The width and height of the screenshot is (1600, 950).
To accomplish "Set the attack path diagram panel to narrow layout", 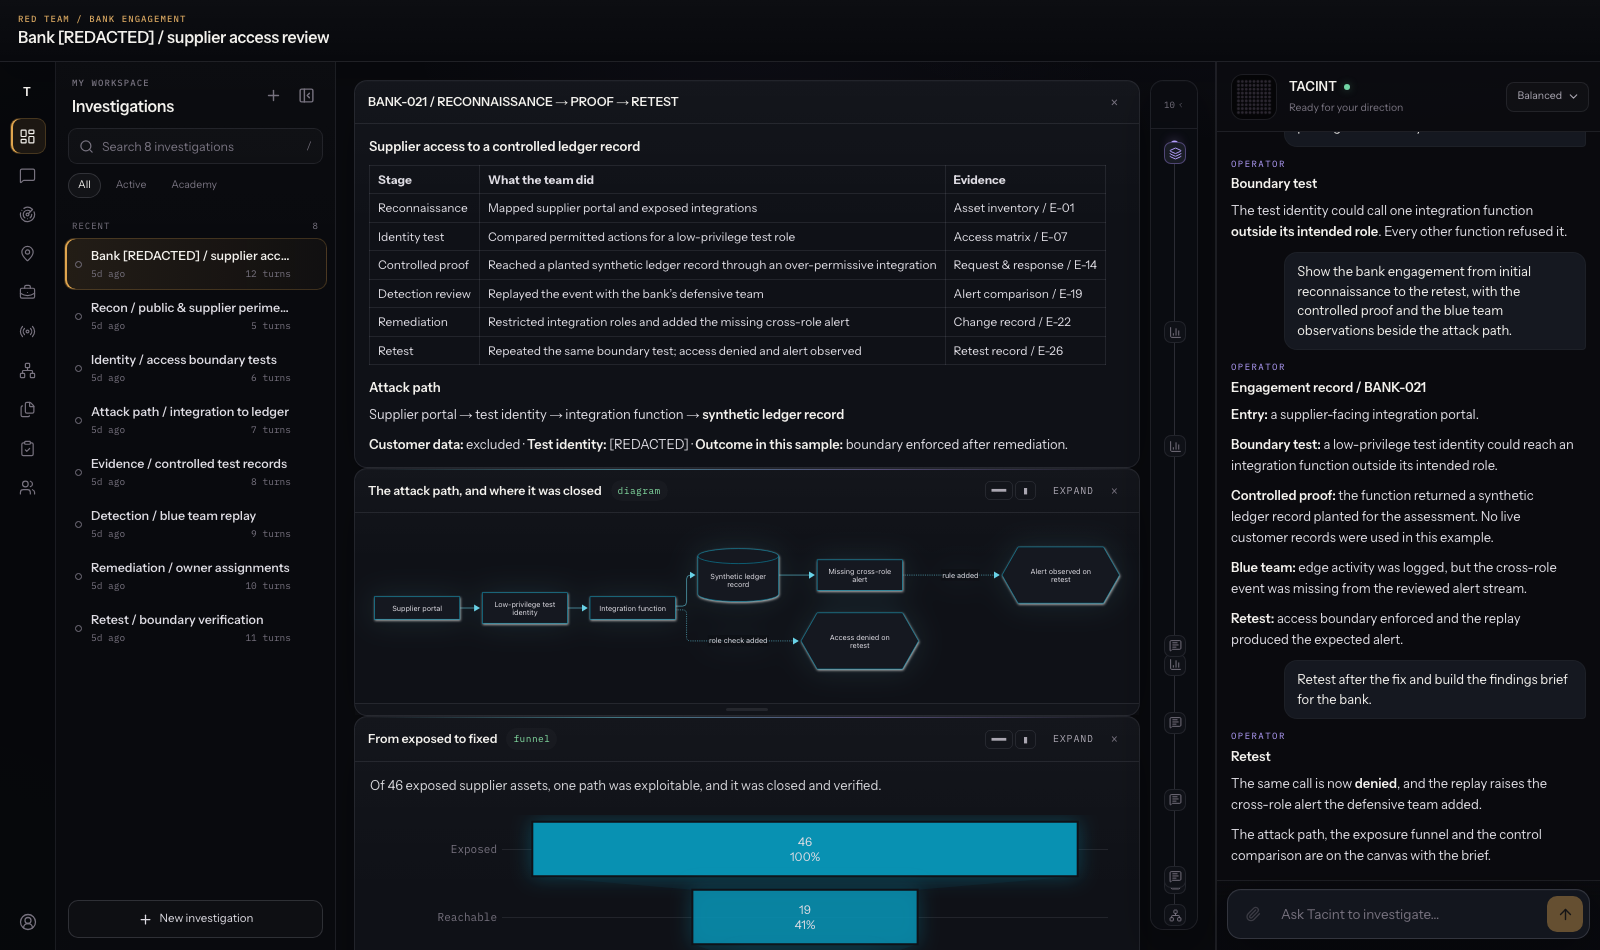I will click(x=1025, y=491).
